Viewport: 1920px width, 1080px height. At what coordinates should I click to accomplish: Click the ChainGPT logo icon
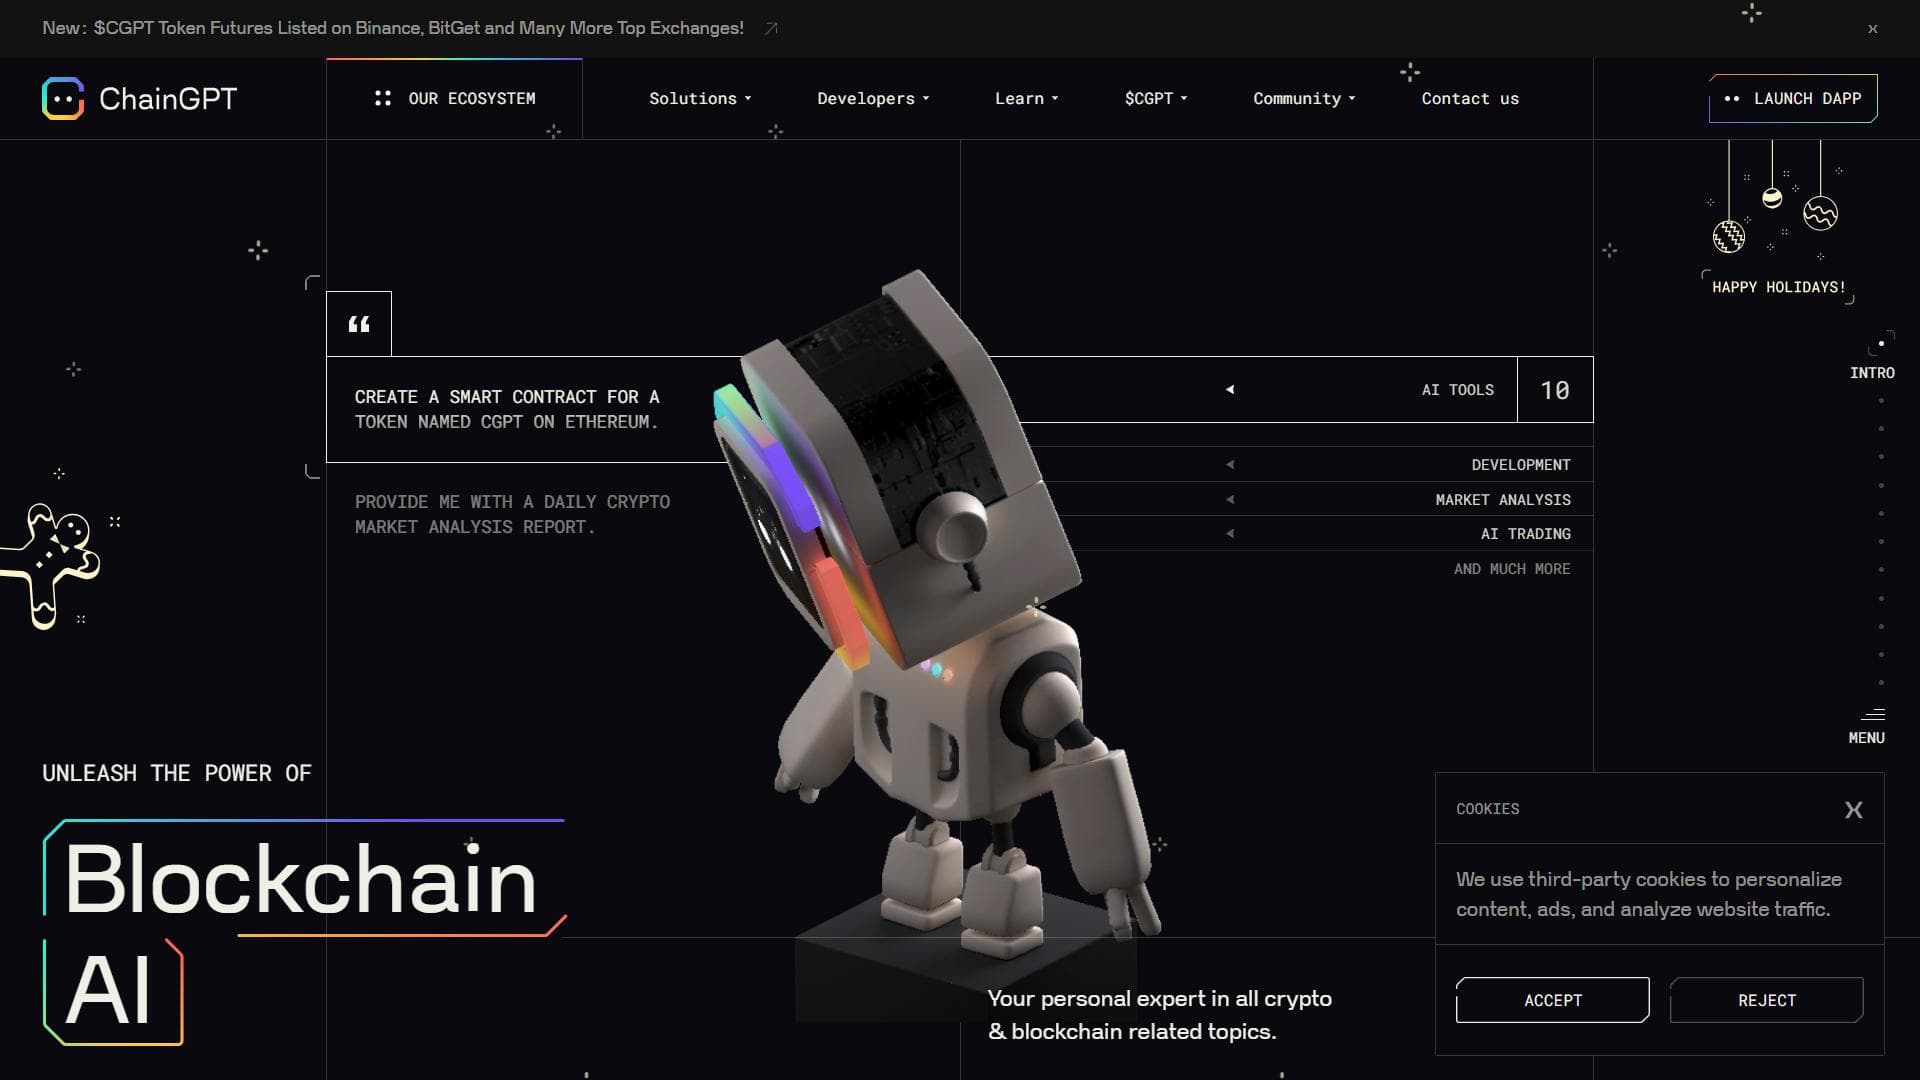tap(63, 98)
